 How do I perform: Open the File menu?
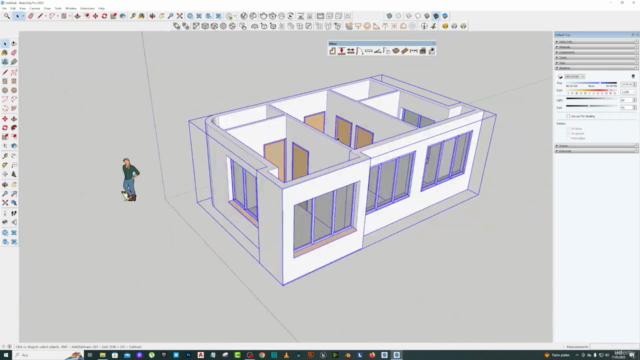pyautogui.click(x=4, y=8)
